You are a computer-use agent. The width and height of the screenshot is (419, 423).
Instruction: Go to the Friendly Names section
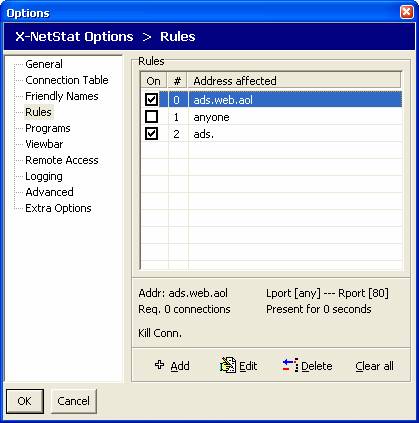tap(62, 96)
